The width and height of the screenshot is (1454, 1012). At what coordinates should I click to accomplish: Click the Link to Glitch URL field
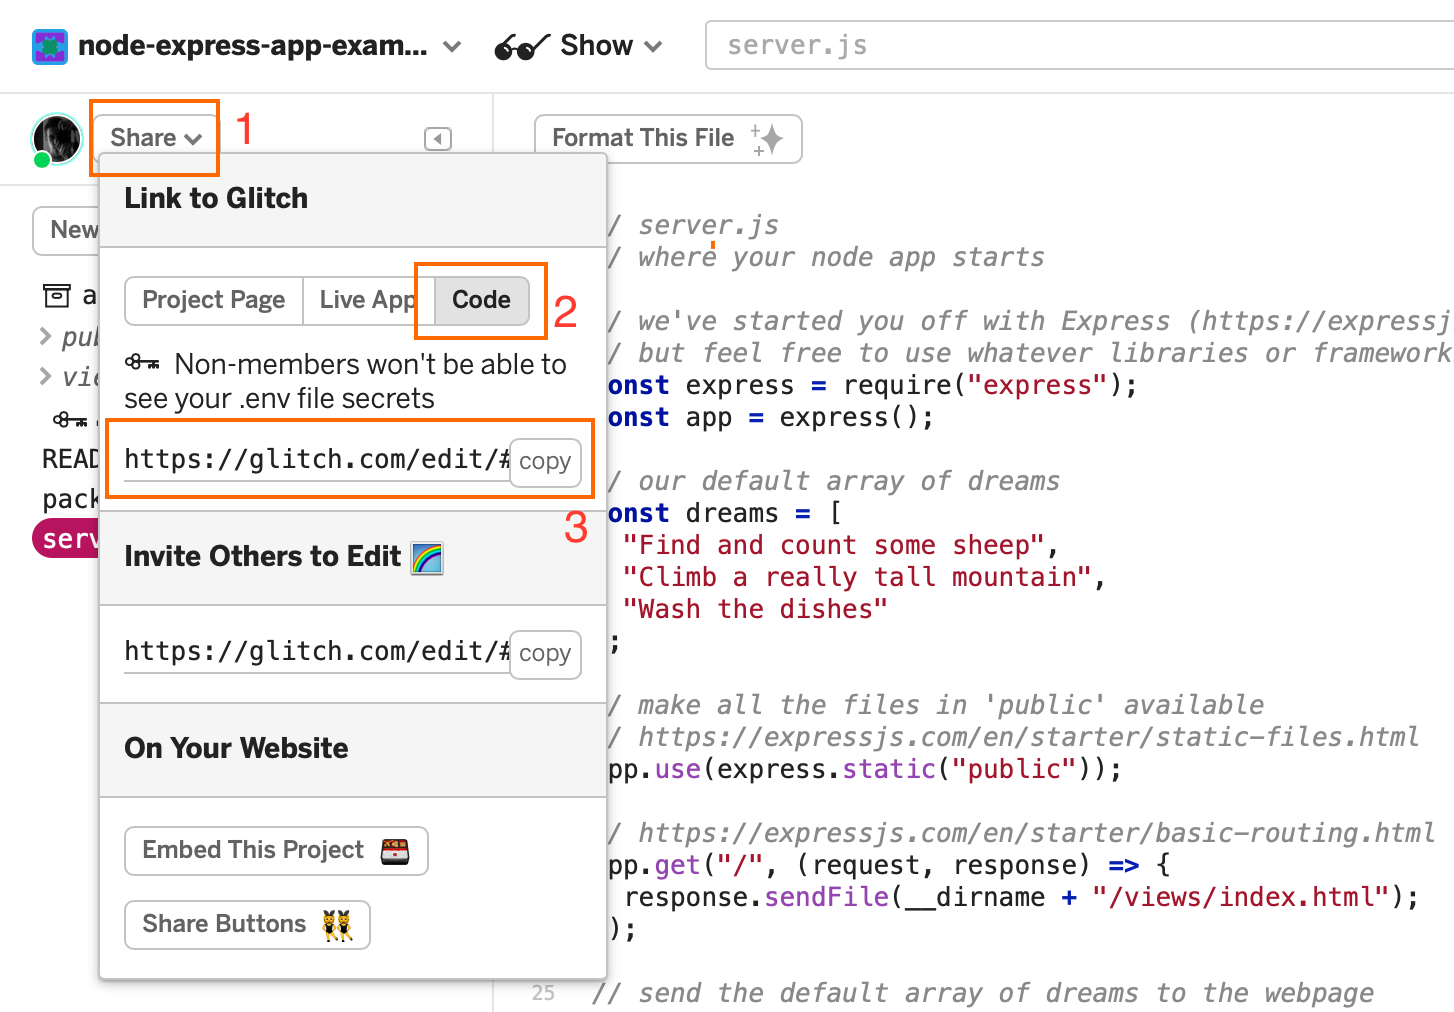tap(317, 460)
